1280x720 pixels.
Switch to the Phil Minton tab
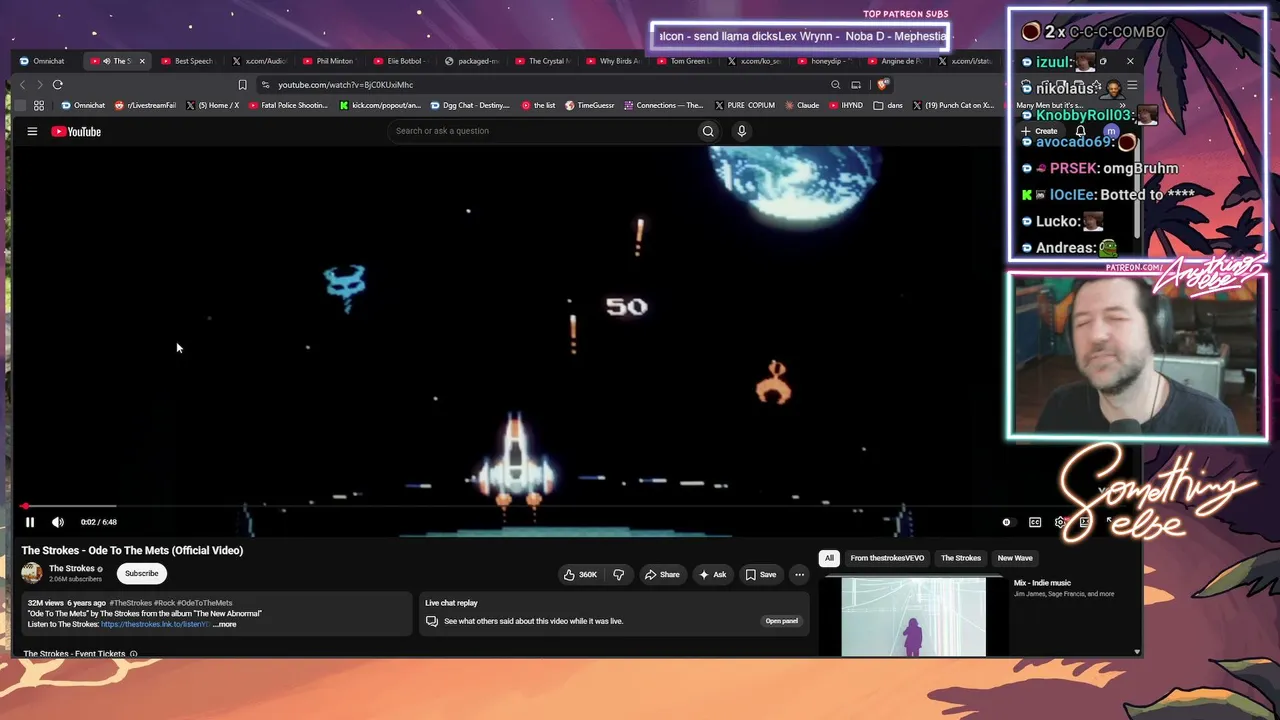(x=329, y=61)
